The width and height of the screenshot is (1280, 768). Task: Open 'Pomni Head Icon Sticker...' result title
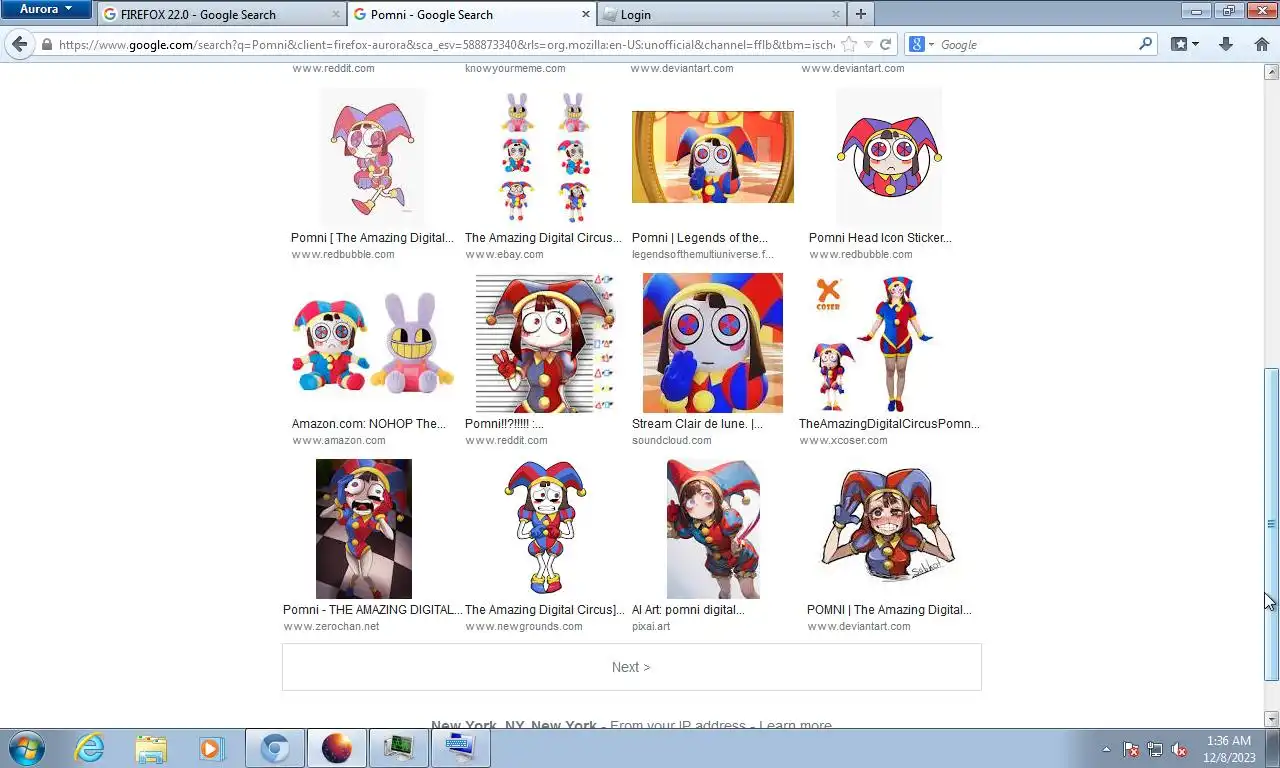(x=880, y=238)
